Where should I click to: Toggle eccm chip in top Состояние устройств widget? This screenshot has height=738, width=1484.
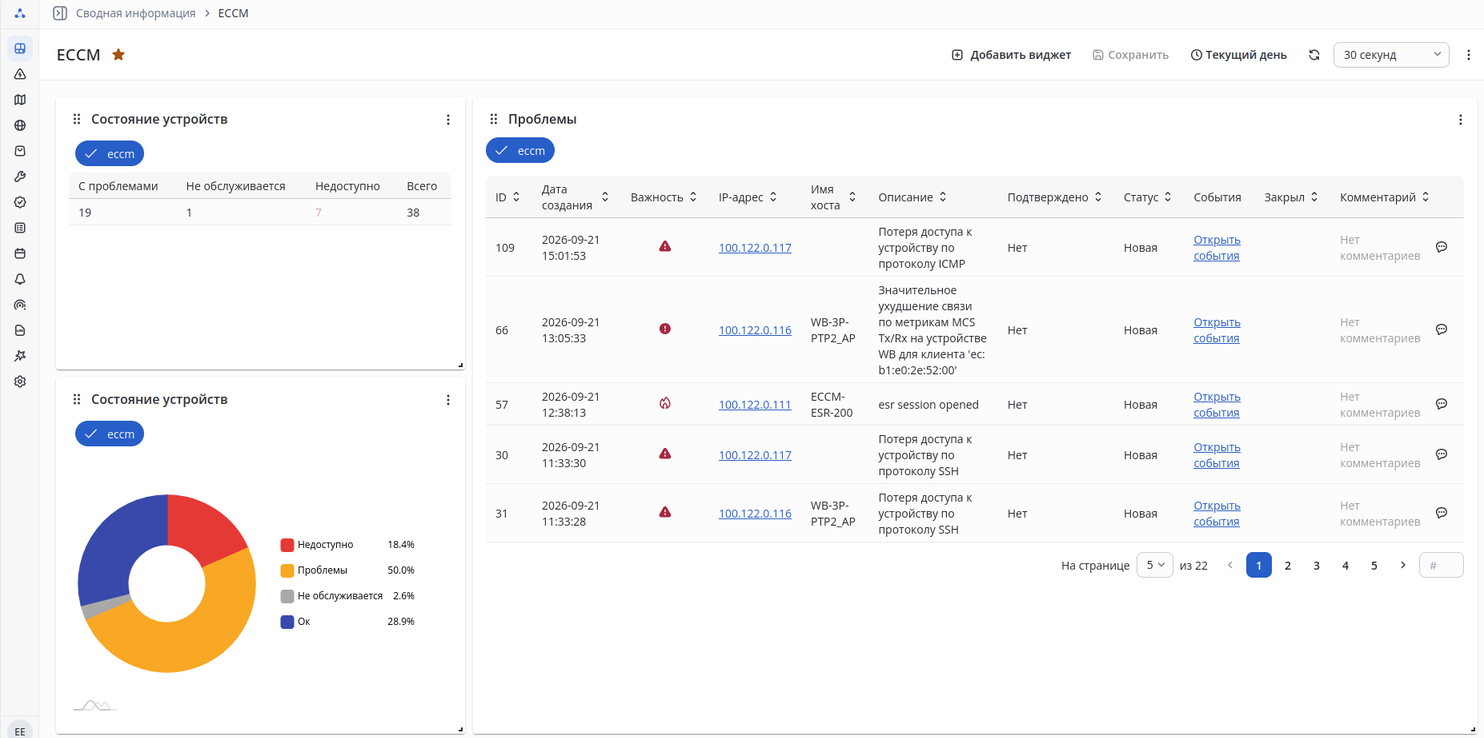110,153
